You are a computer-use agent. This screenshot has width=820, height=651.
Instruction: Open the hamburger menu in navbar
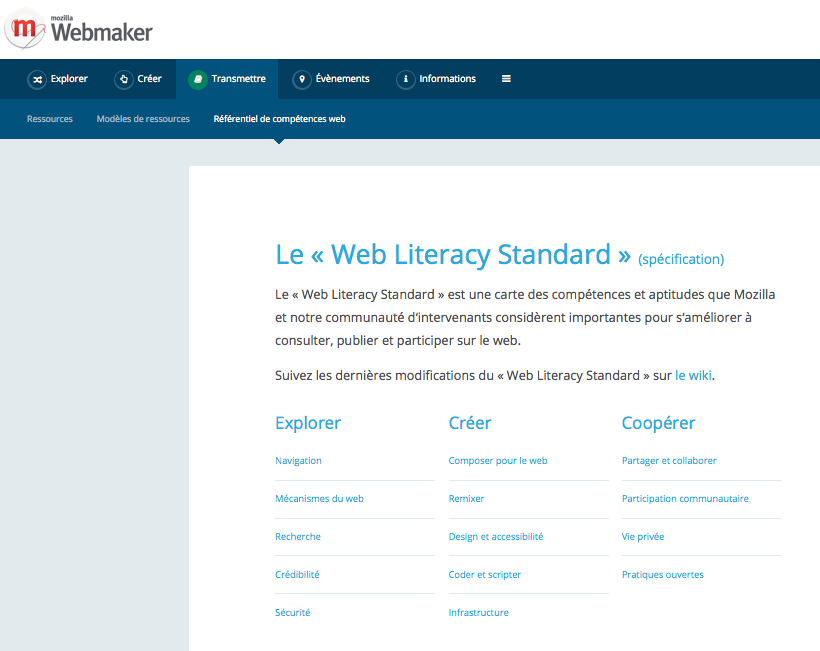click(x=506, y=79)
